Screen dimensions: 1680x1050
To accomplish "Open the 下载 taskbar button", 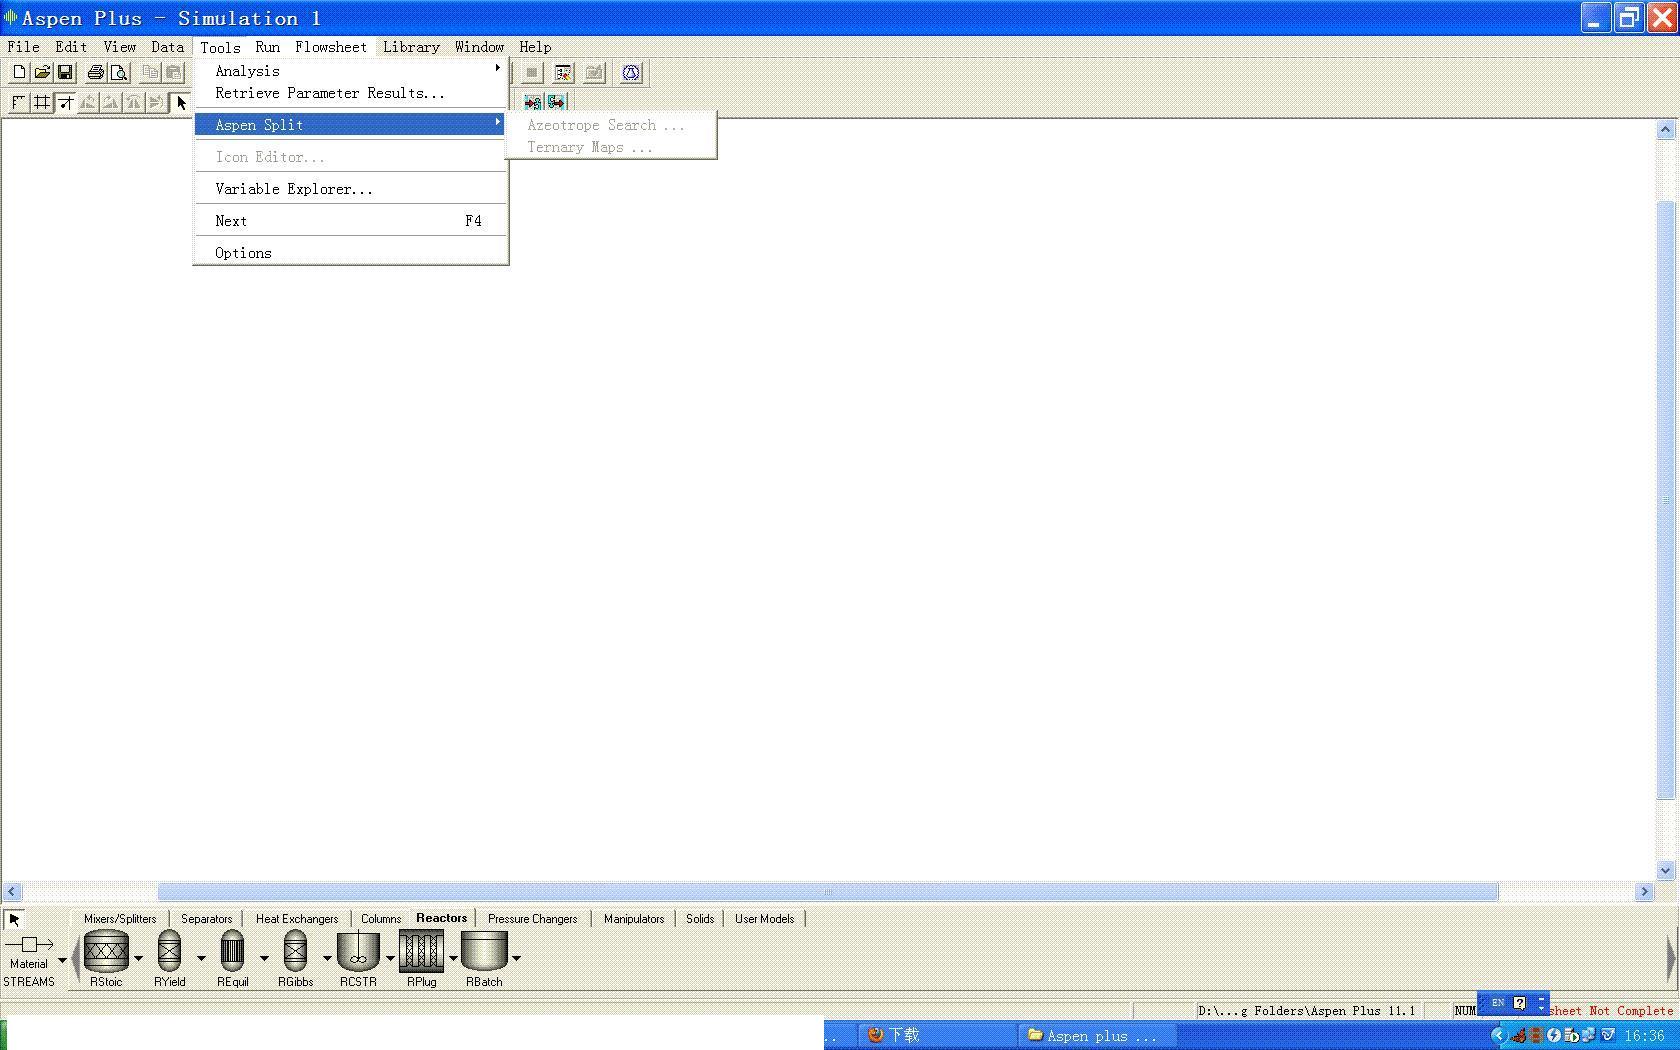I will point(938,1035).
